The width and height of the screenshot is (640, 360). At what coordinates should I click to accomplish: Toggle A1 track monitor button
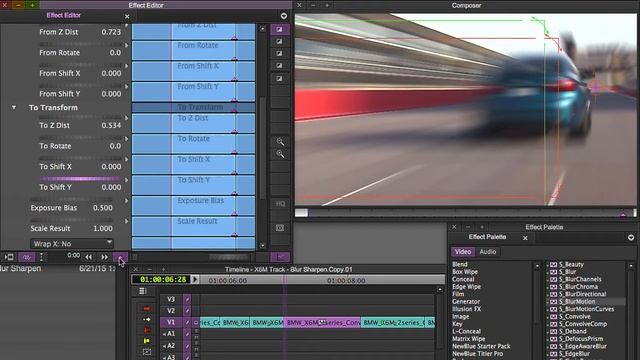tap(187, 333)
